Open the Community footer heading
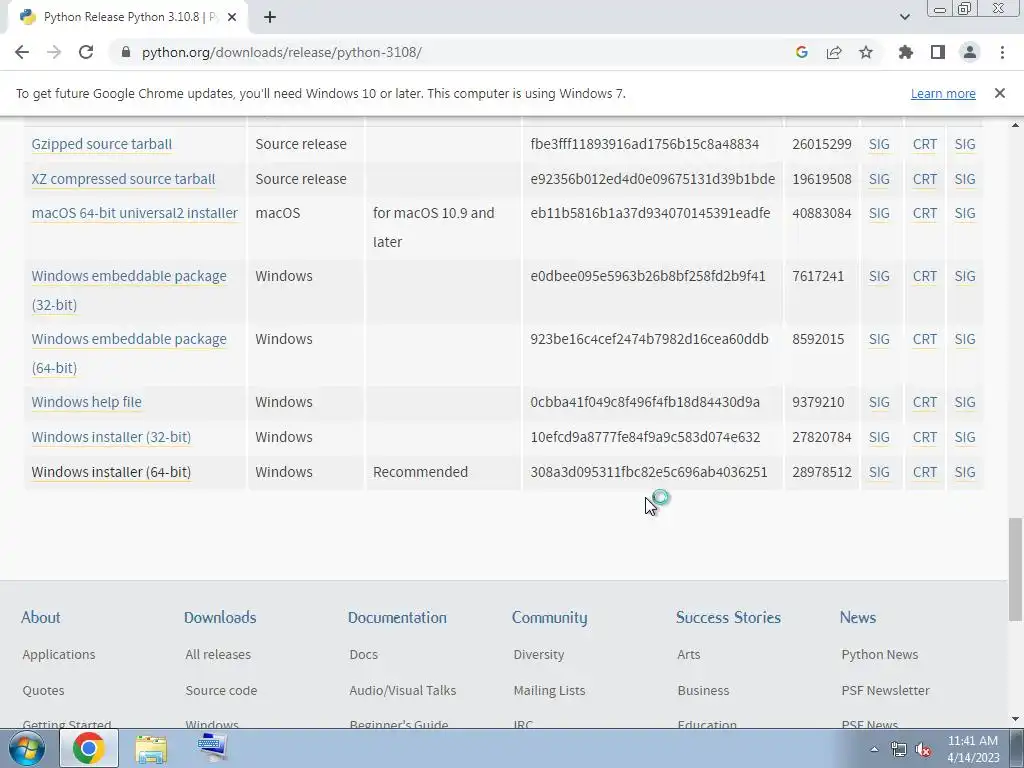This screenshot has width=1024, height=768. coord(549,618)
